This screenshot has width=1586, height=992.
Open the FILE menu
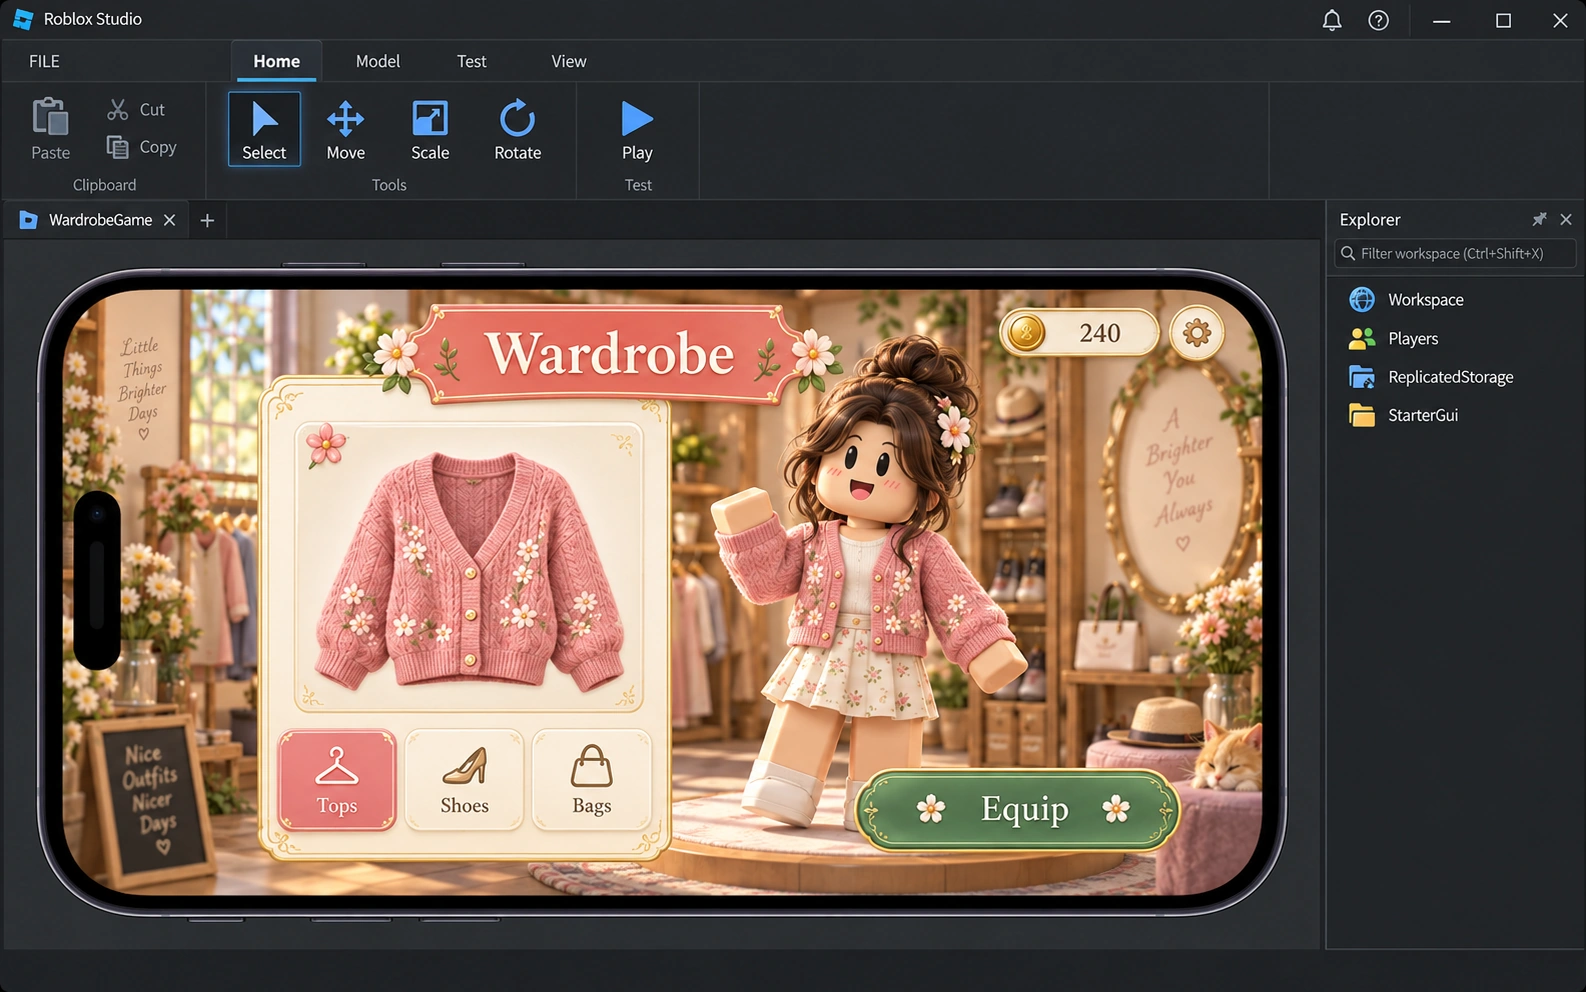click(x=44, y=61)
